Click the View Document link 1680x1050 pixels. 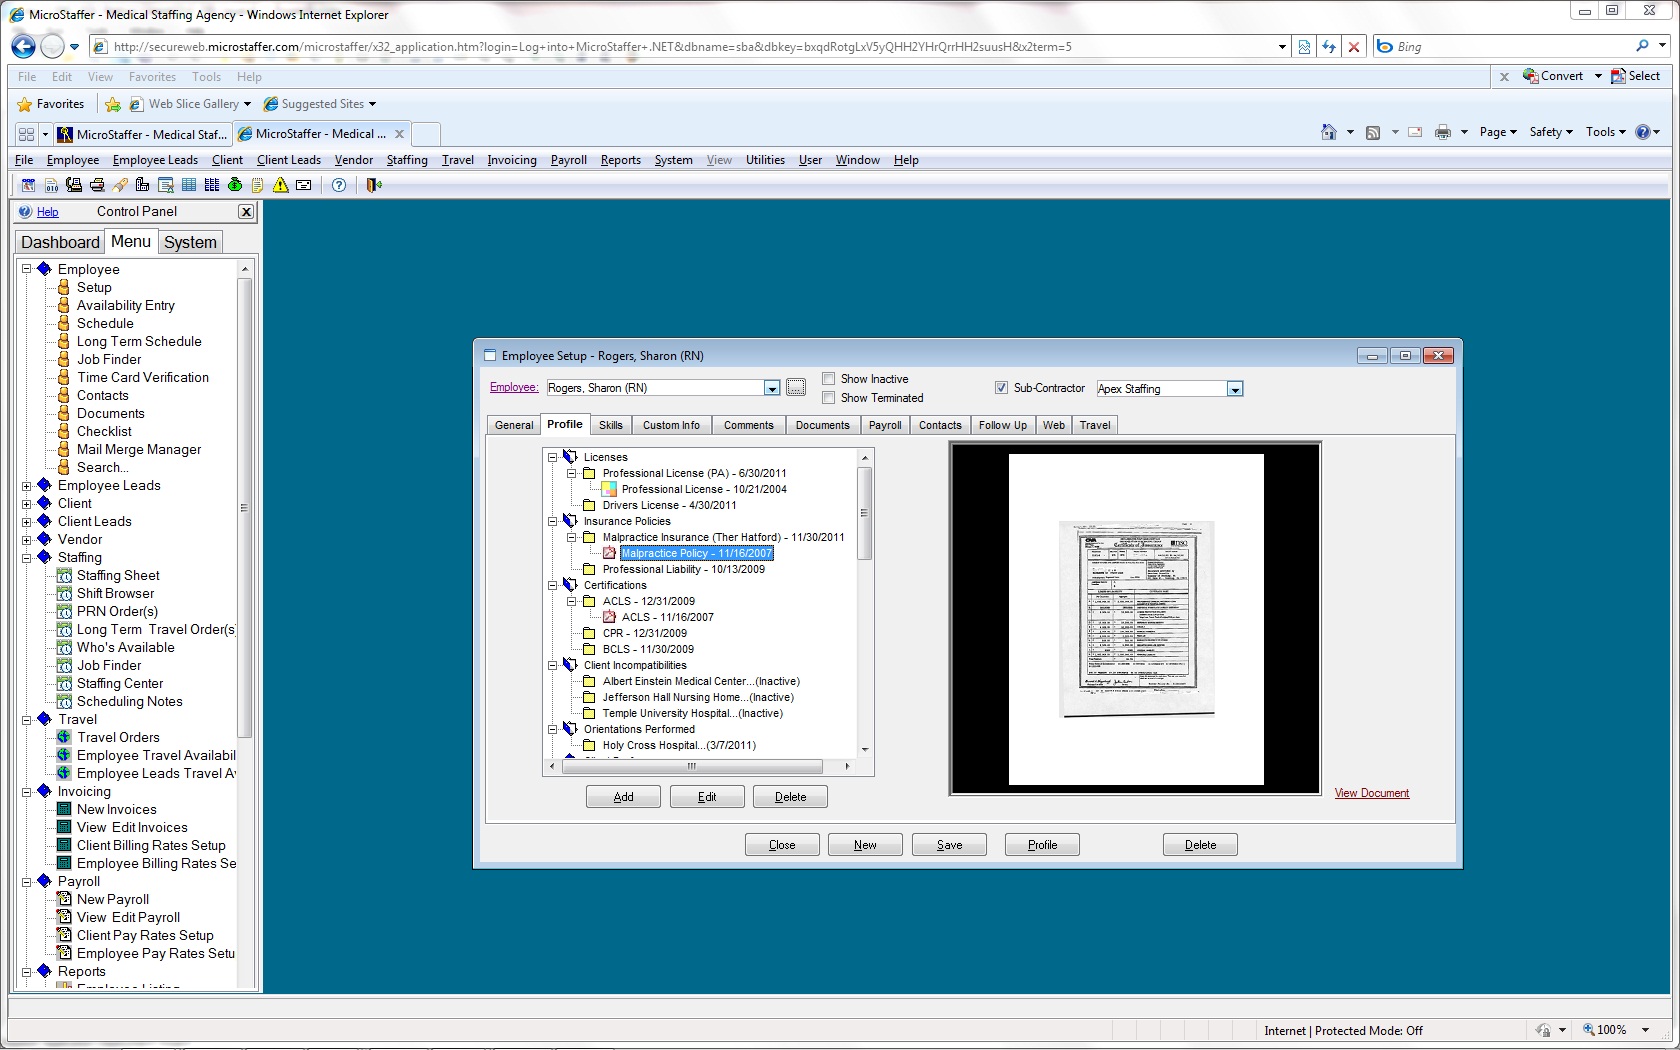pyautogui.click(x=1371, y=793)
